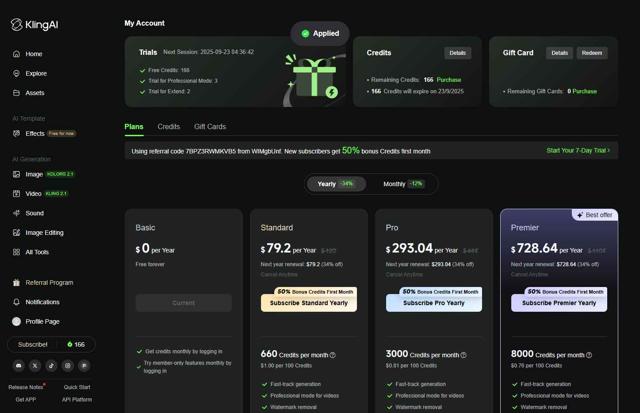Screen dimensions: 640x413
Task: Open the Sound generation icon
Action: click(16, 213)
